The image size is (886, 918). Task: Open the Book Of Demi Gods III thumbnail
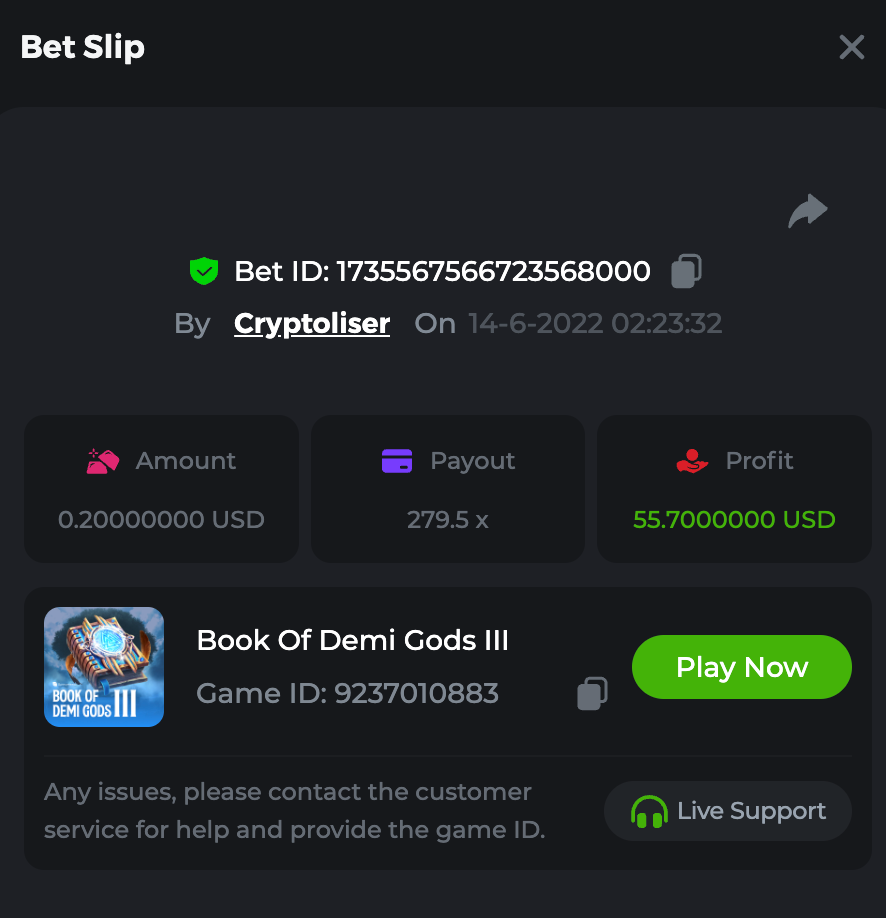[x=104, y=667]
